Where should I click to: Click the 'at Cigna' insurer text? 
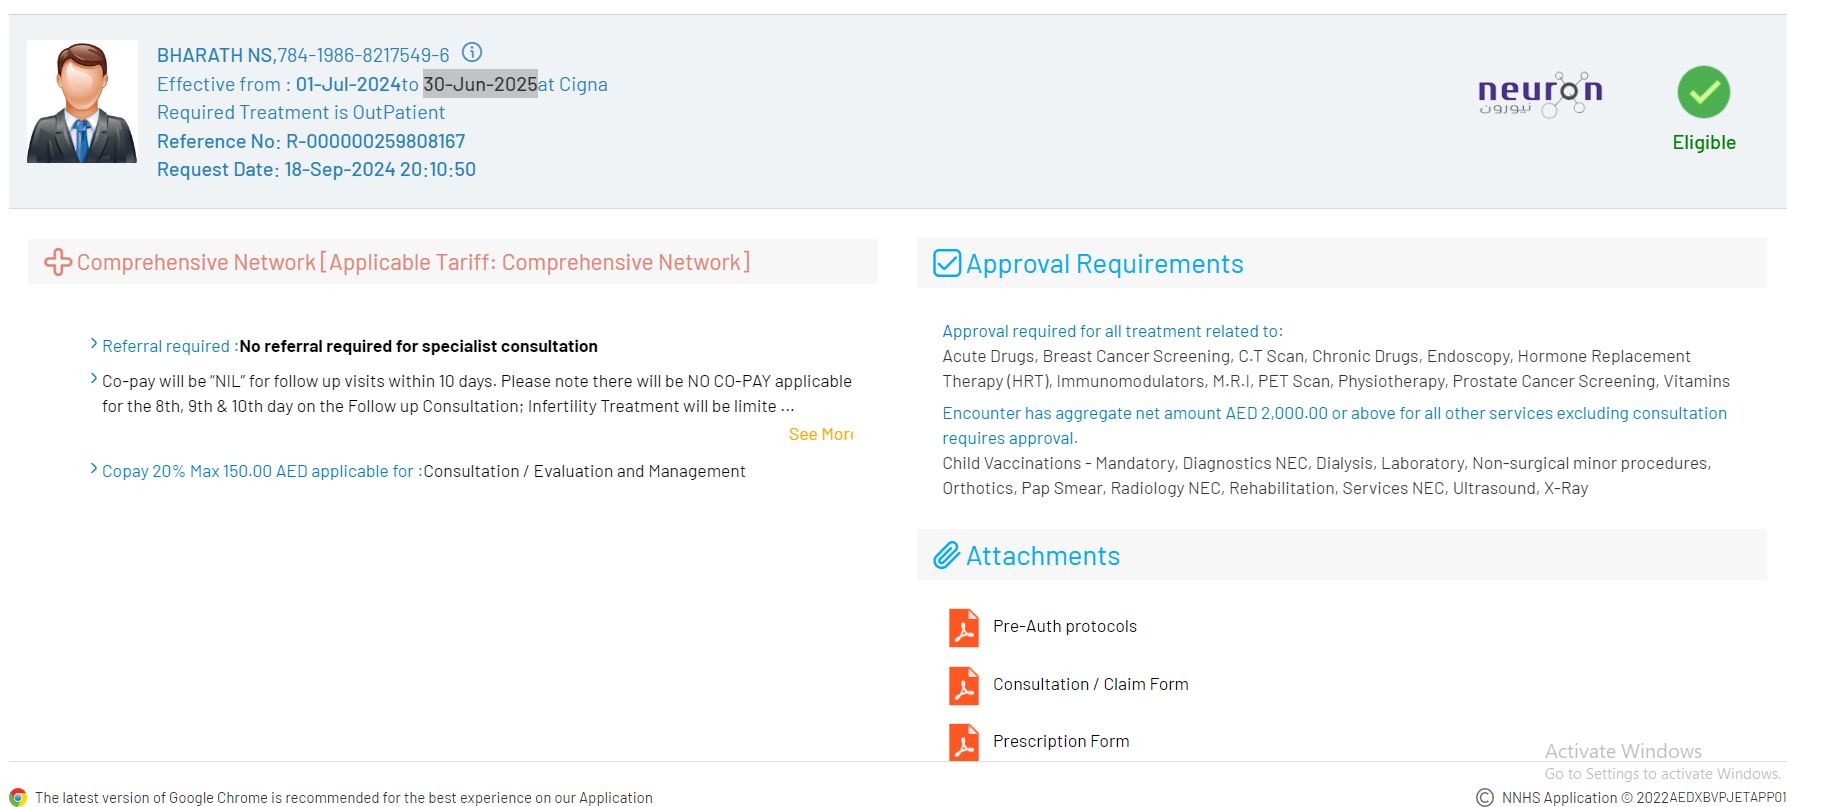(573, 84)
